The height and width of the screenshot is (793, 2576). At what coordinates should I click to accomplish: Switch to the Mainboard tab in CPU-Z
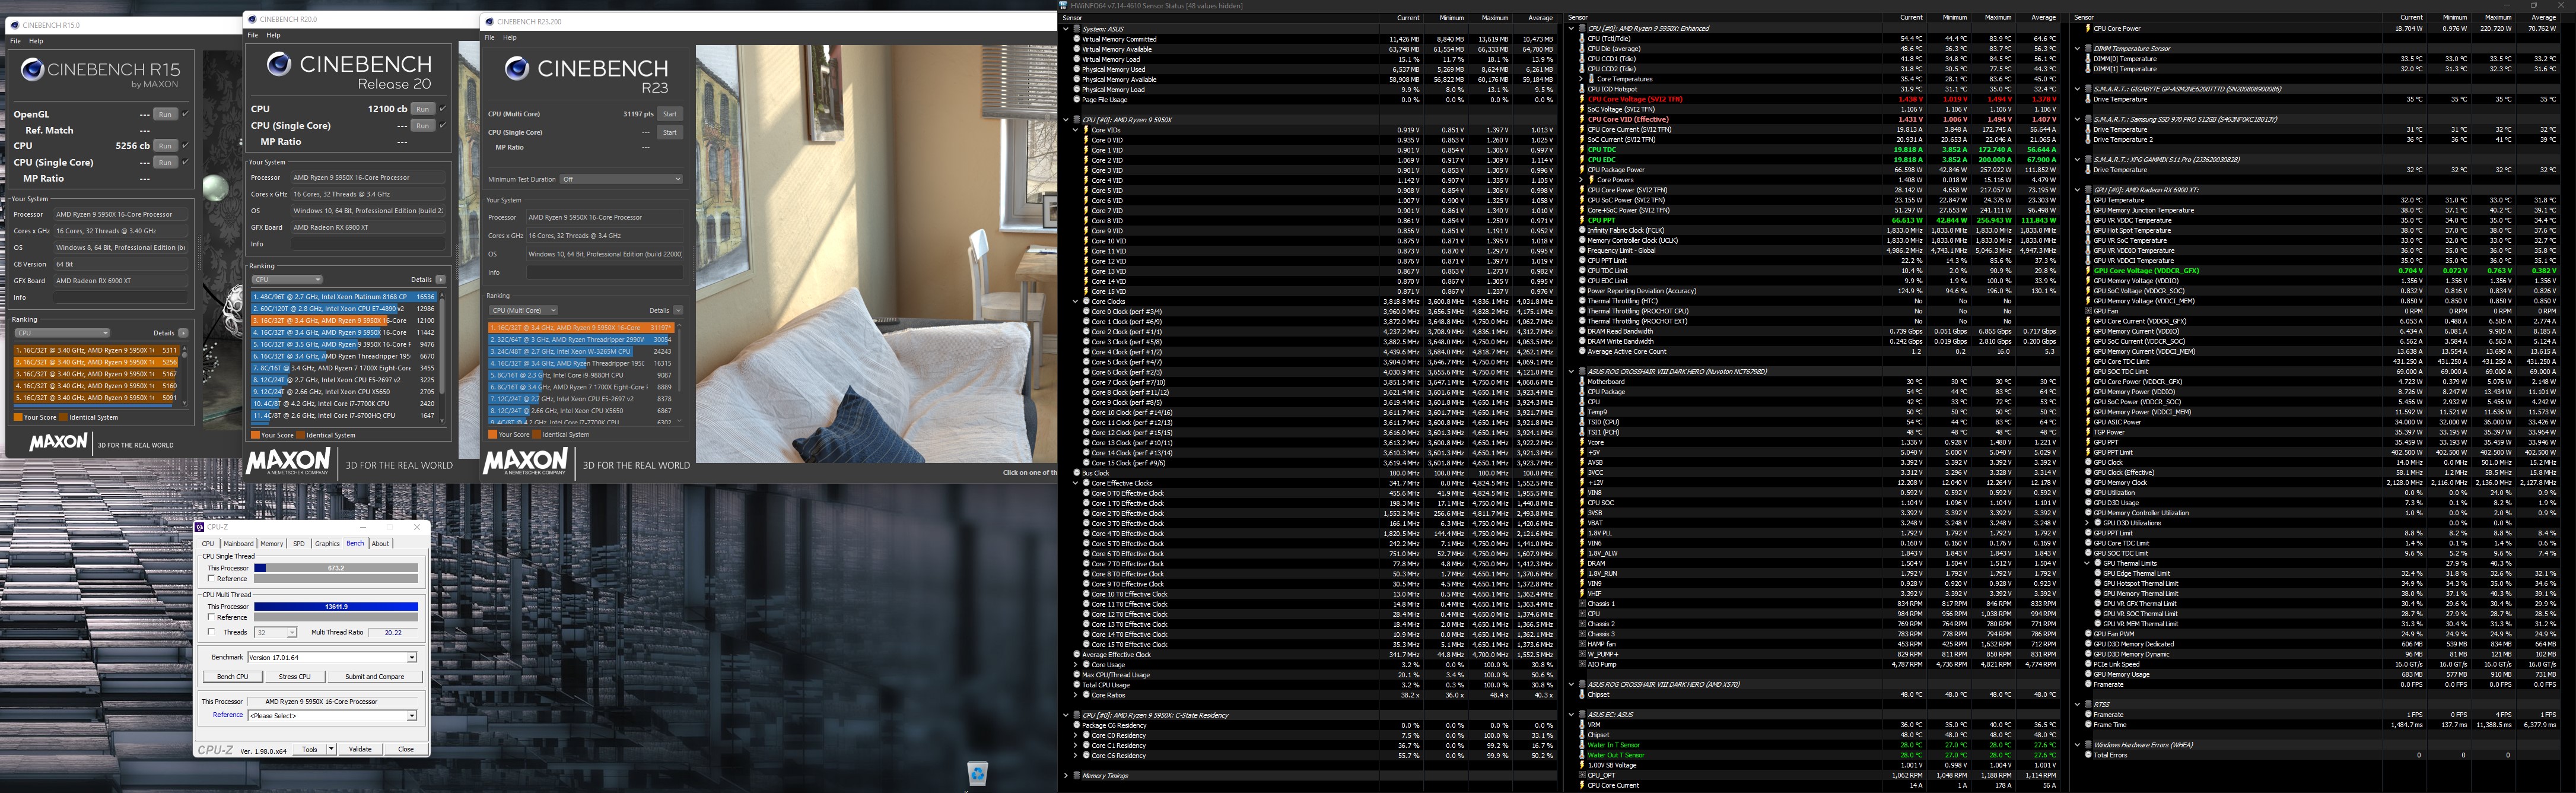coord(238,544)
